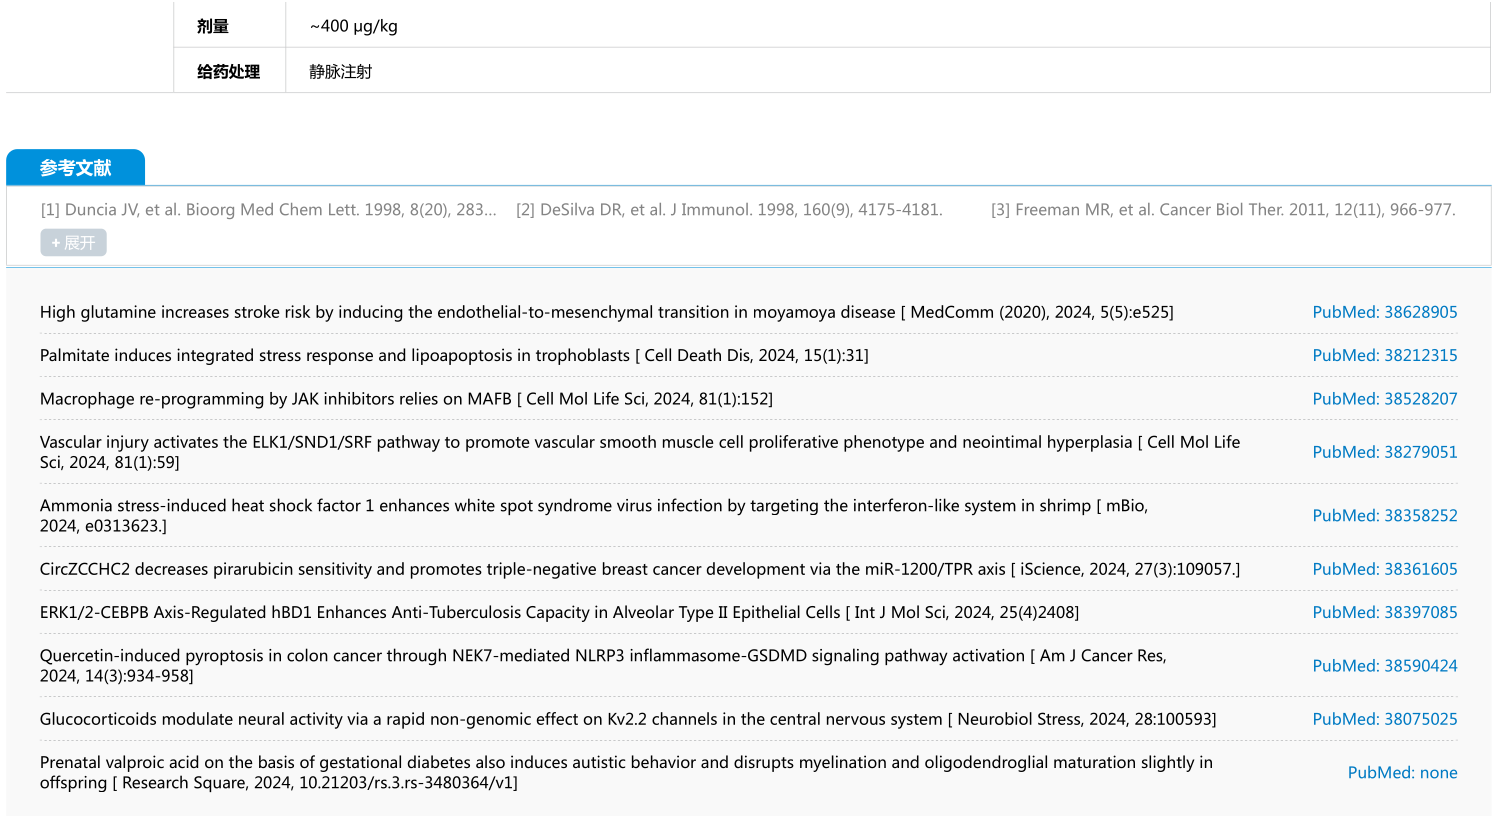This screenshot has width=1504, height=816.
Task: Select the Vascular injury ELK1/SND1/SRF citation
Action: click(640, 451)
